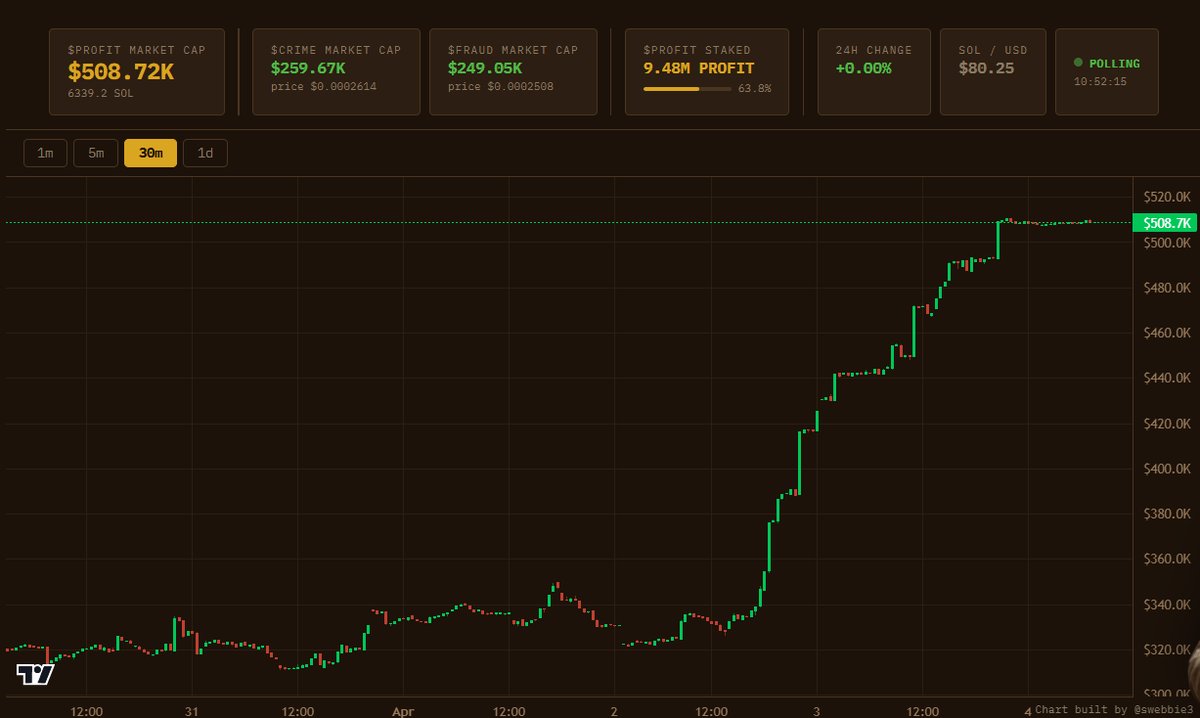This screenshot has width=1200, height=718.
Task: Click the green polling status dot
Action: click(x=1078, y=63)
